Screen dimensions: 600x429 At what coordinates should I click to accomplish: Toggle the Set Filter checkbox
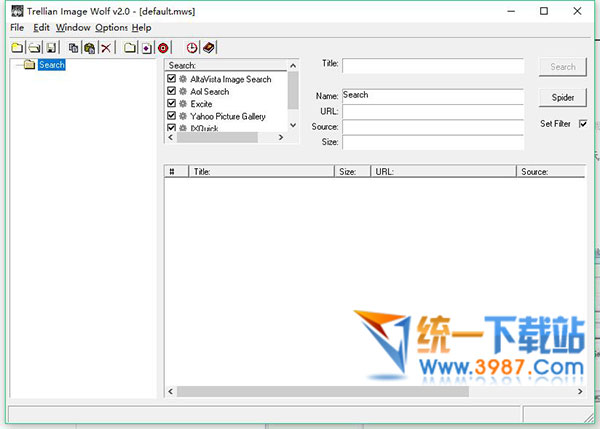click(x=583, y=124)
